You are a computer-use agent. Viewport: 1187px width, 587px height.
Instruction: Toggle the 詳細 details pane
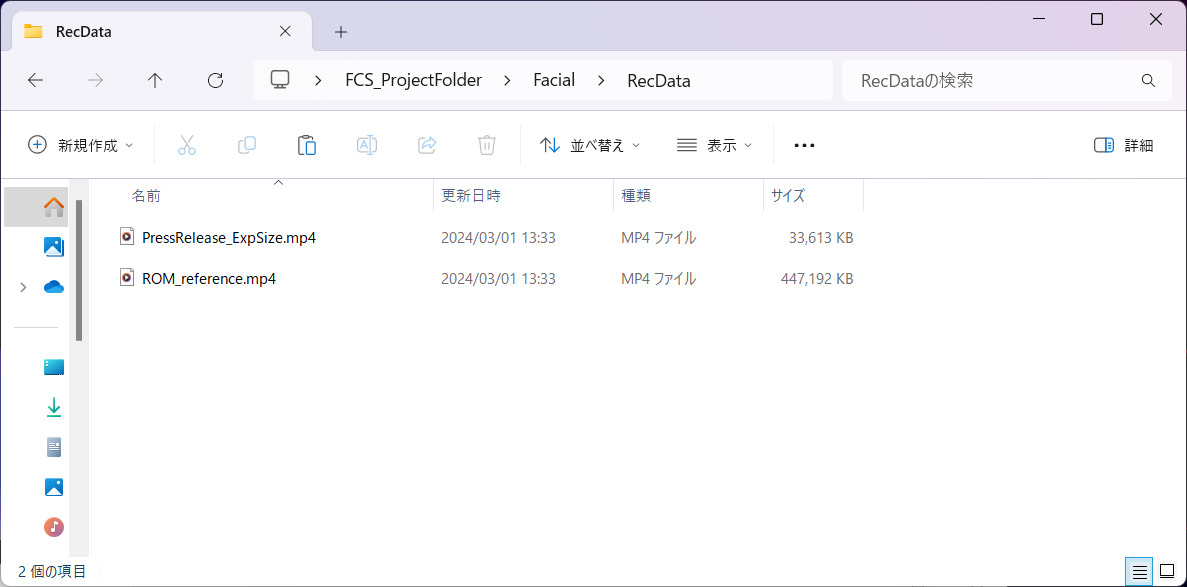click(1124, 145)
